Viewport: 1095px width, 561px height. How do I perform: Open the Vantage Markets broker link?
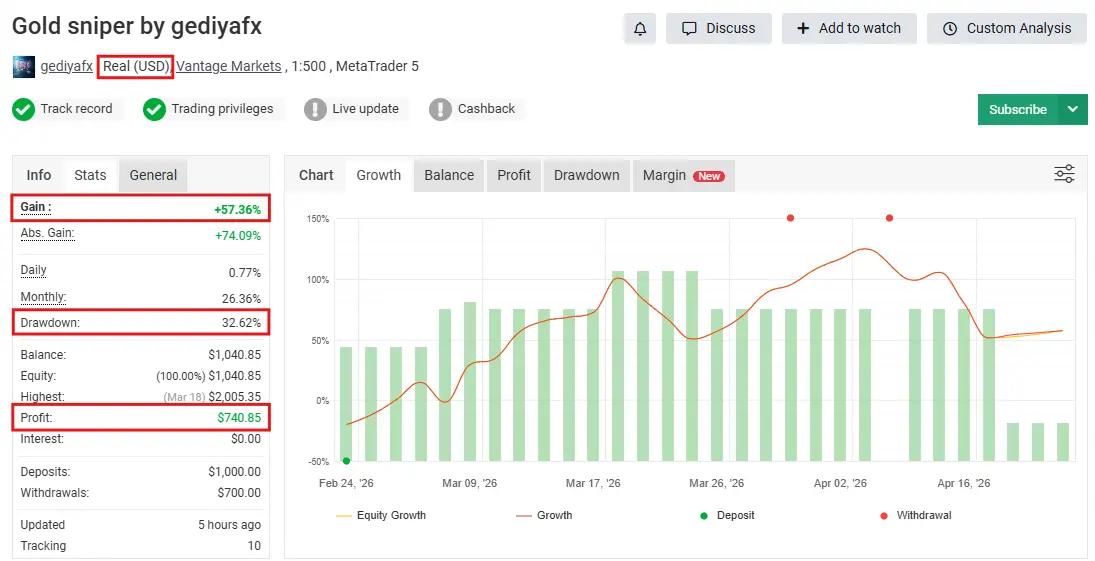[229, 67]
